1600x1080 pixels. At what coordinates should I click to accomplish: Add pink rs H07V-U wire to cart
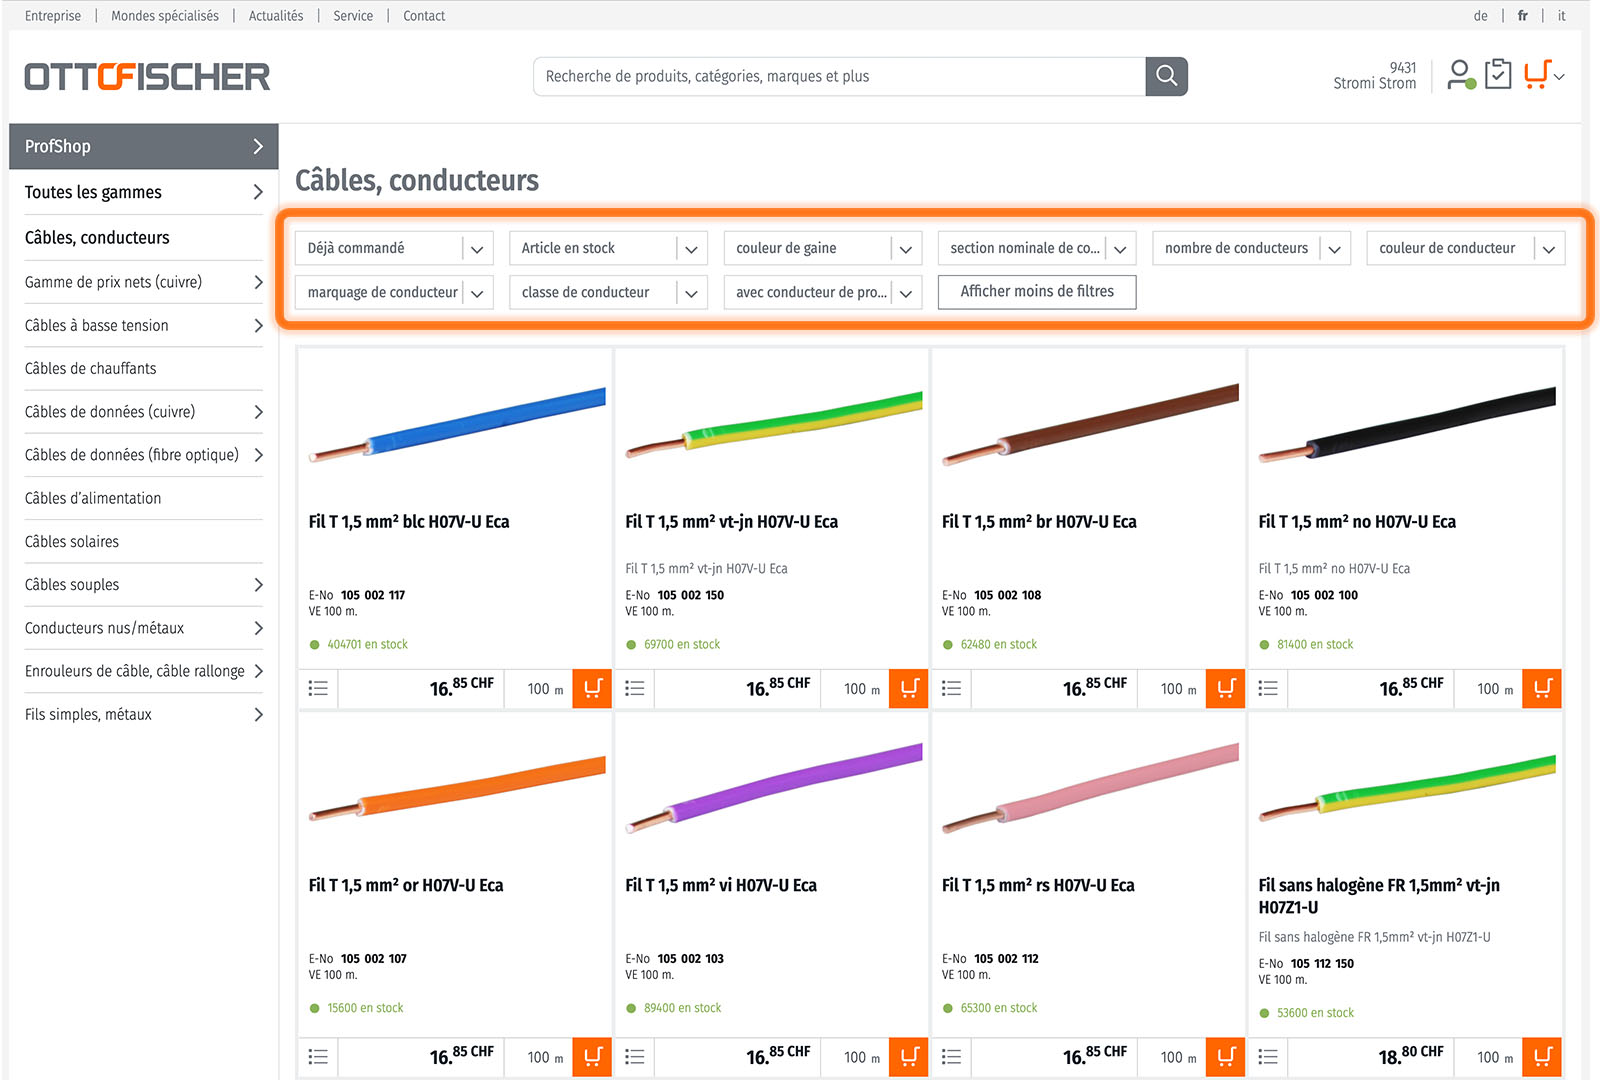coord(1226,1057)
